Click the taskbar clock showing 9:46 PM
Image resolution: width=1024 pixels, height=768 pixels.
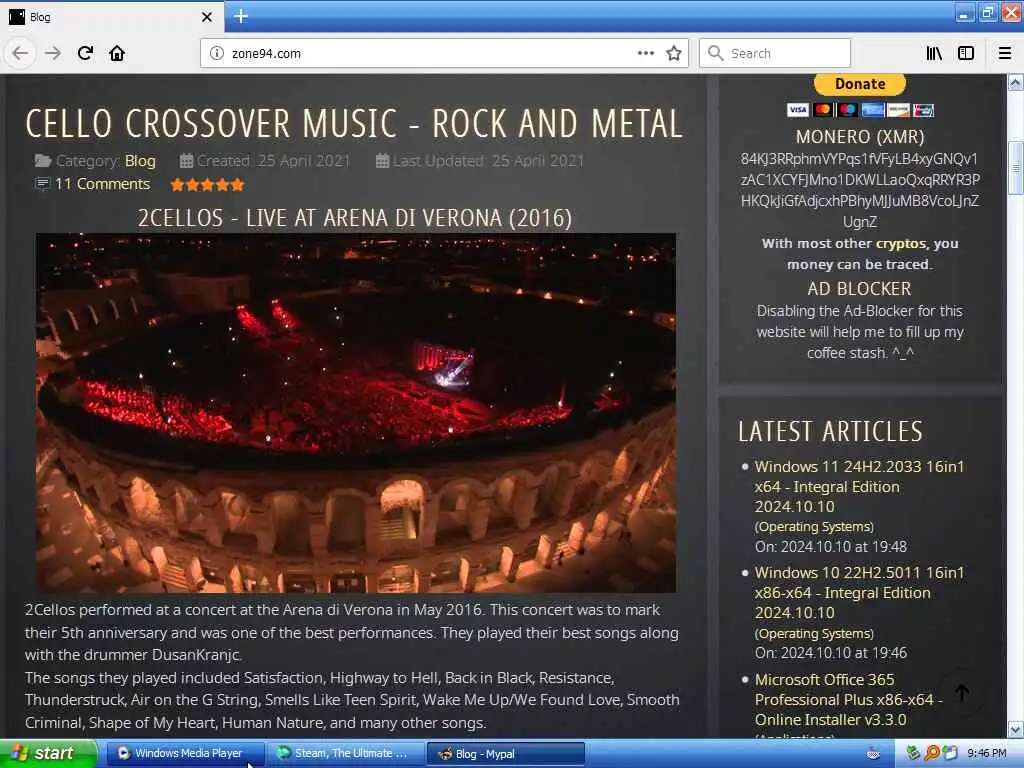point(987,754)
